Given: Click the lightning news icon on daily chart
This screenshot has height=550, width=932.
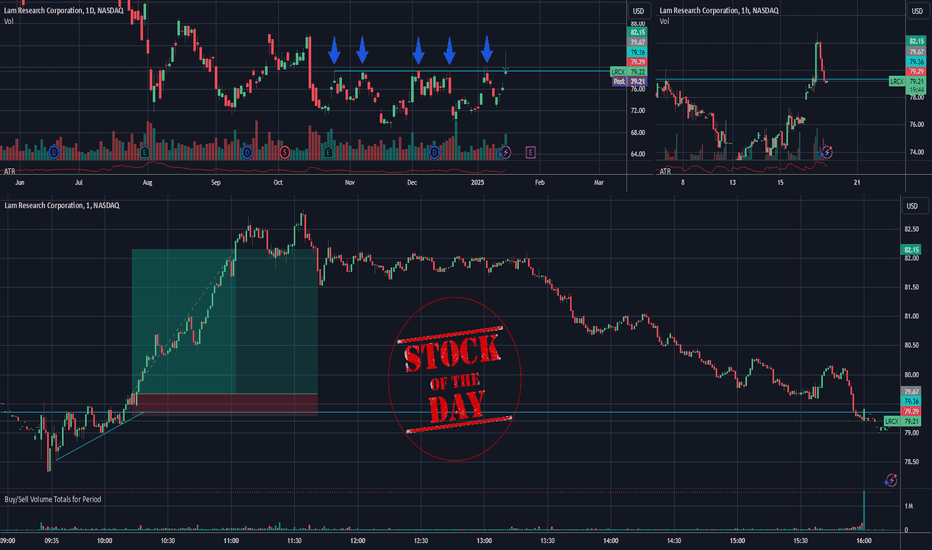Looking at the screenshot, I should tap(505, 153).
